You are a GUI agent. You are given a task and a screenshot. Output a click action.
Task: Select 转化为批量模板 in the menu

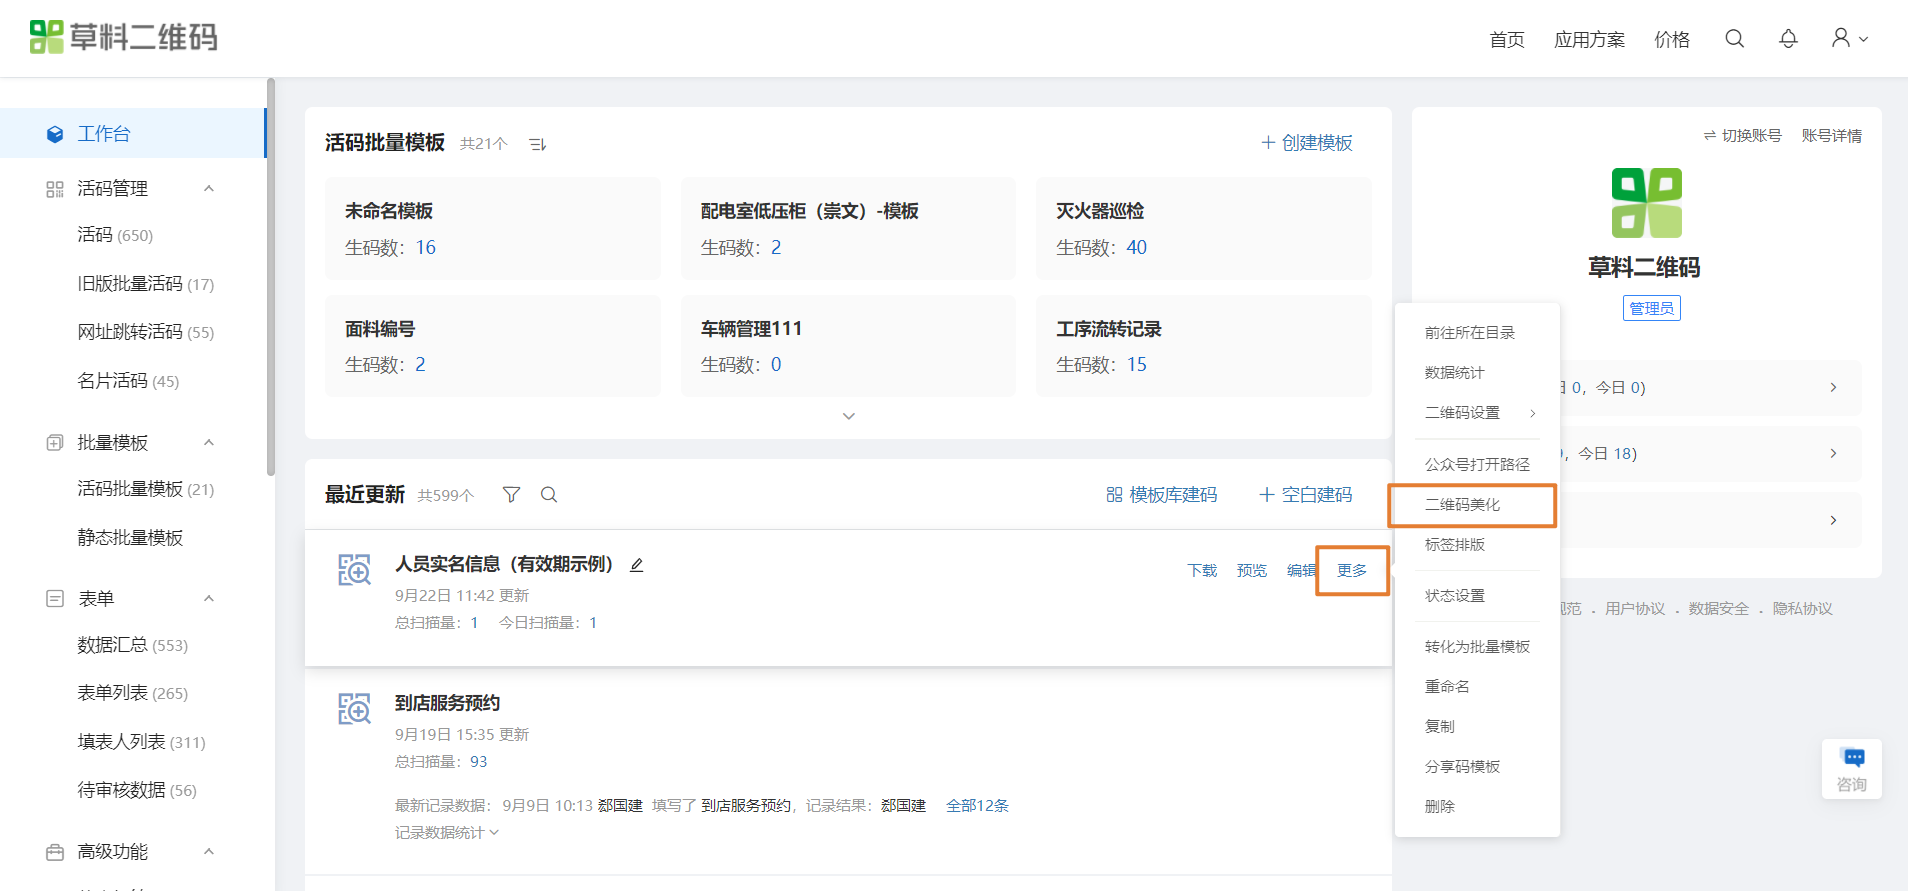tap(1477, 647)
